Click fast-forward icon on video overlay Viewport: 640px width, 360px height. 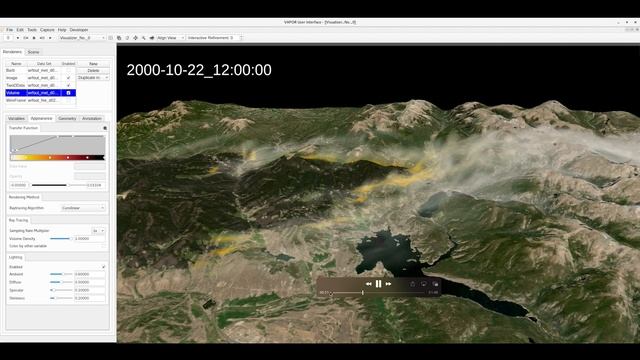point(388,284)
